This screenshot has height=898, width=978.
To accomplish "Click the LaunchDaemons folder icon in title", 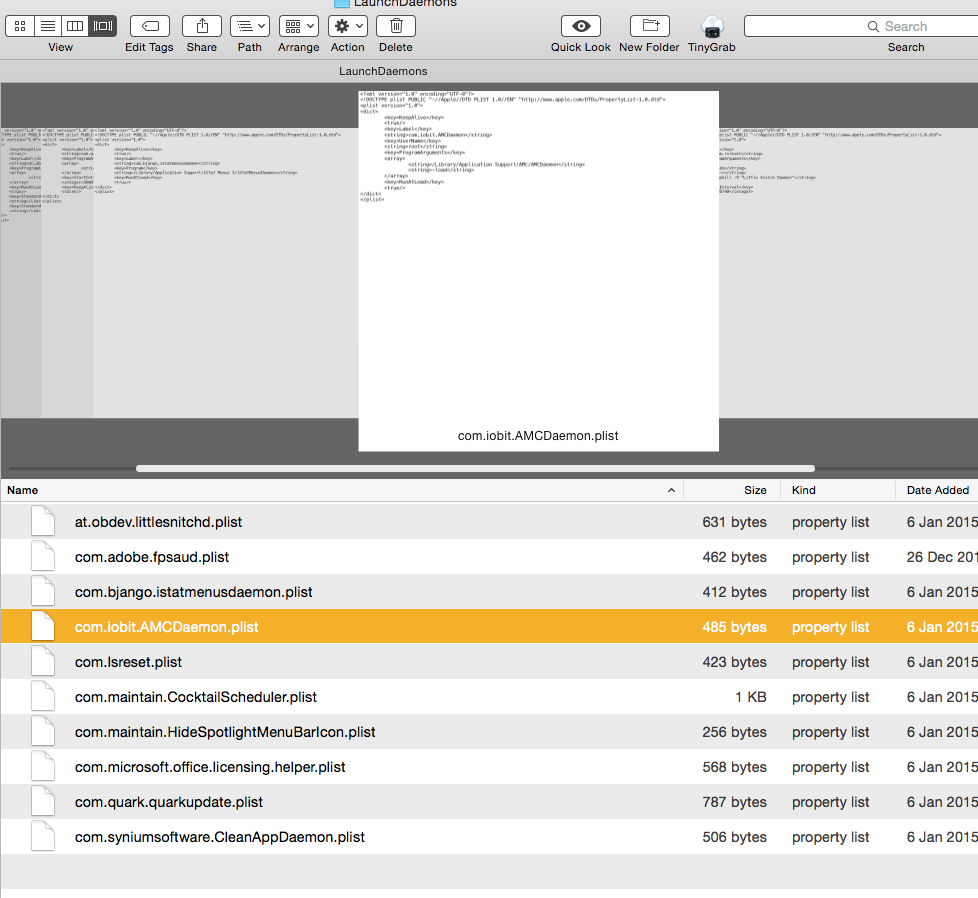I will pyautogui.click(x=341, y=4).
